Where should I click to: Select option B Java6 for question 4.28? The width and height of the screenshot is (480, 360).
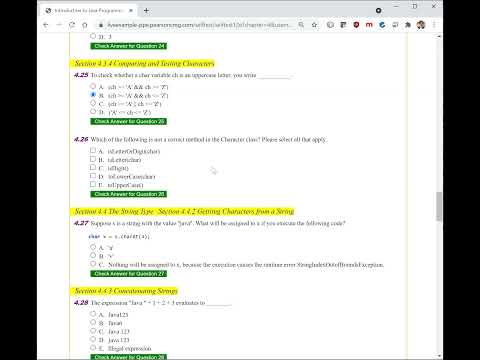coord(93,322)
